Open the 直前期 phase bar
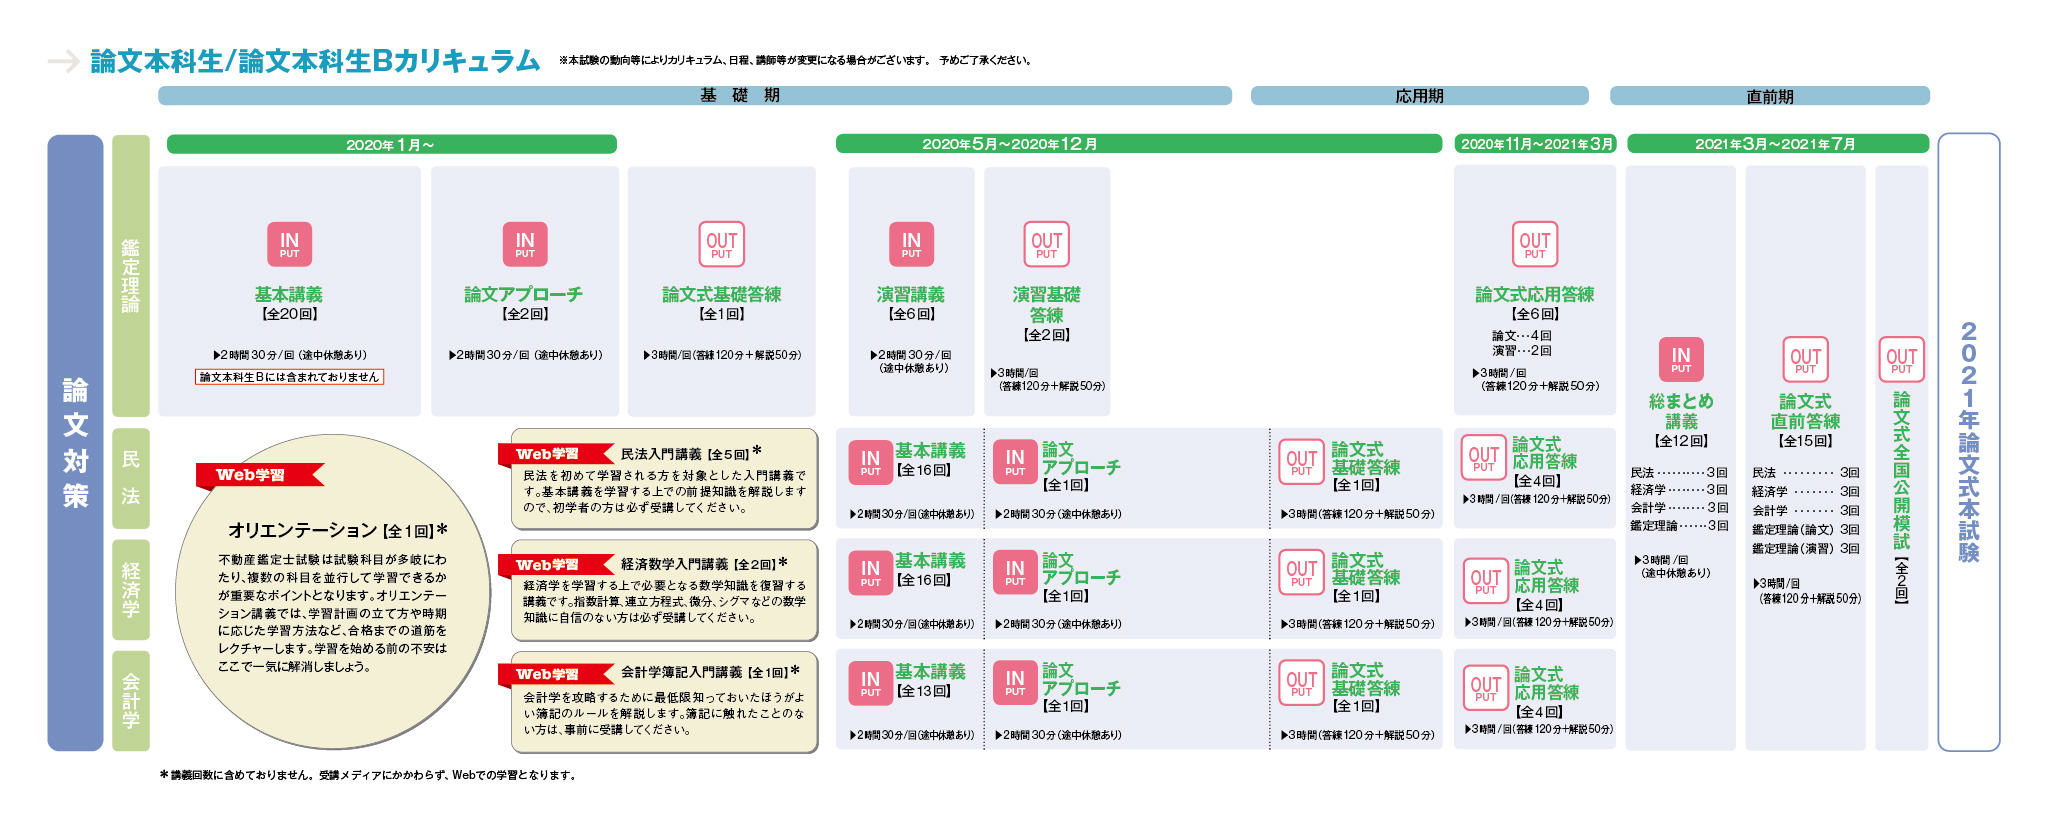Viewport: 2049px width, 827px height. (x=1769, y=96)
